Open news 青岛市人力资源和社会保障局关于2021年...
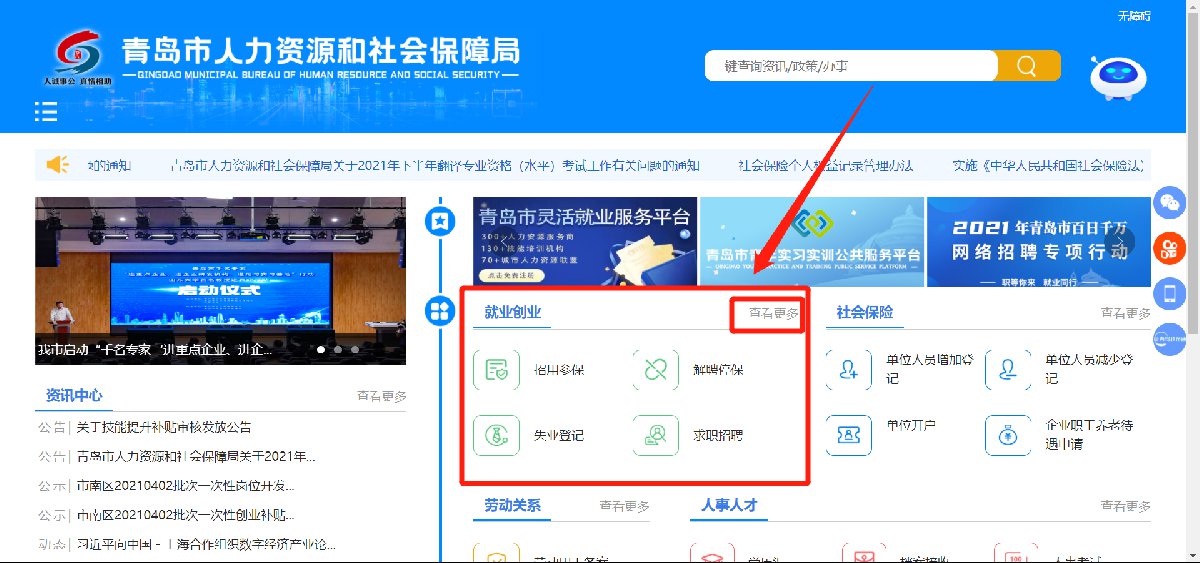The image size is (1200, 563). (x=196, y=457)
